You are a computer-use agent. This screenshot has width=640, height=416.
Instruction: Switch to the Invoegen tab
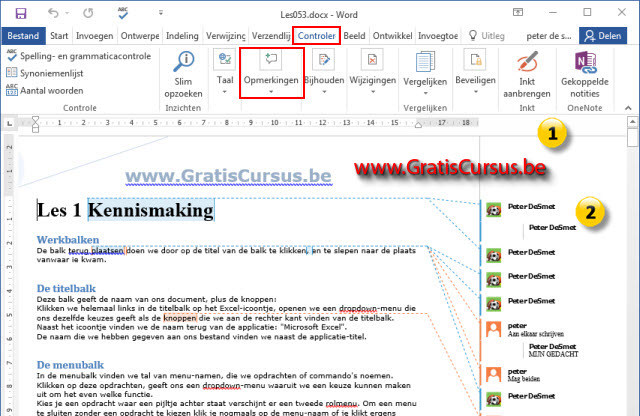pyautogui.click(x=94, y=36)
